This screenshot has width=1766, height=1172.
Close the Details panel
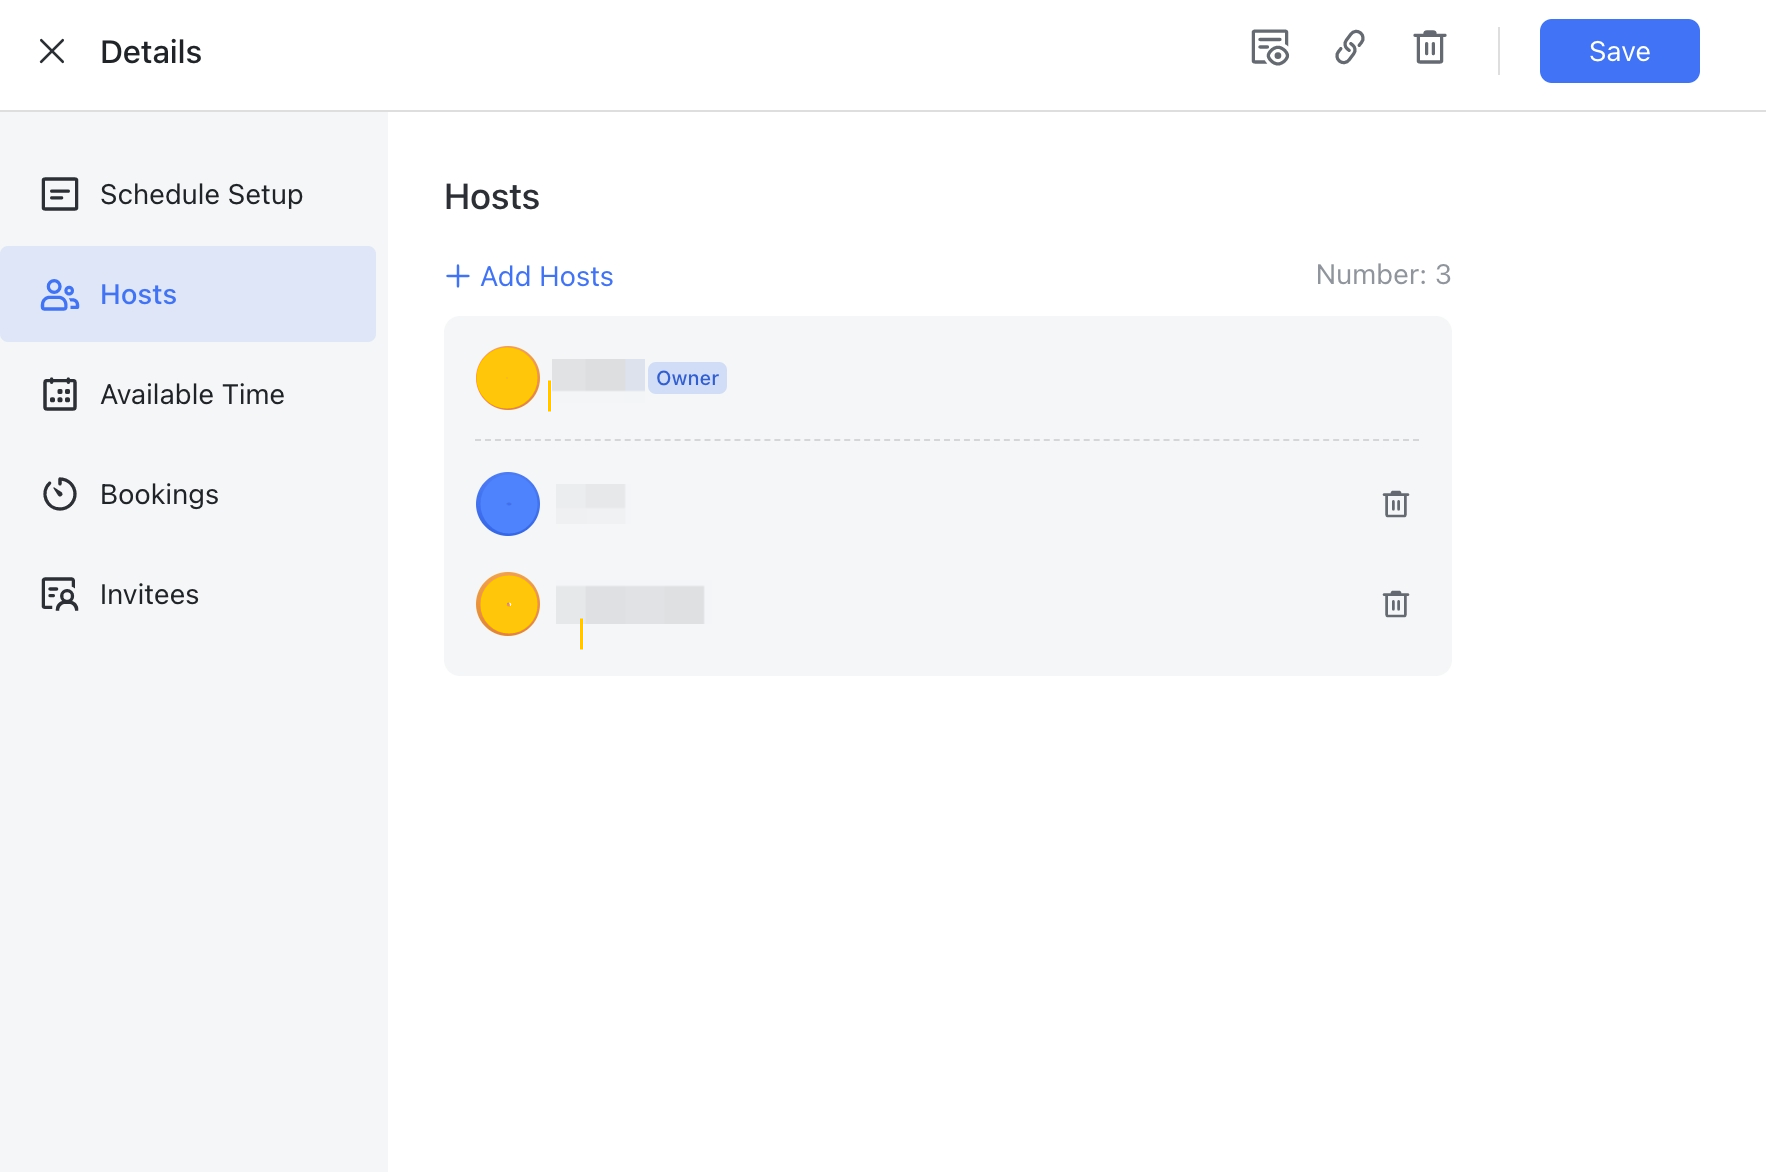tap(52, 51)
